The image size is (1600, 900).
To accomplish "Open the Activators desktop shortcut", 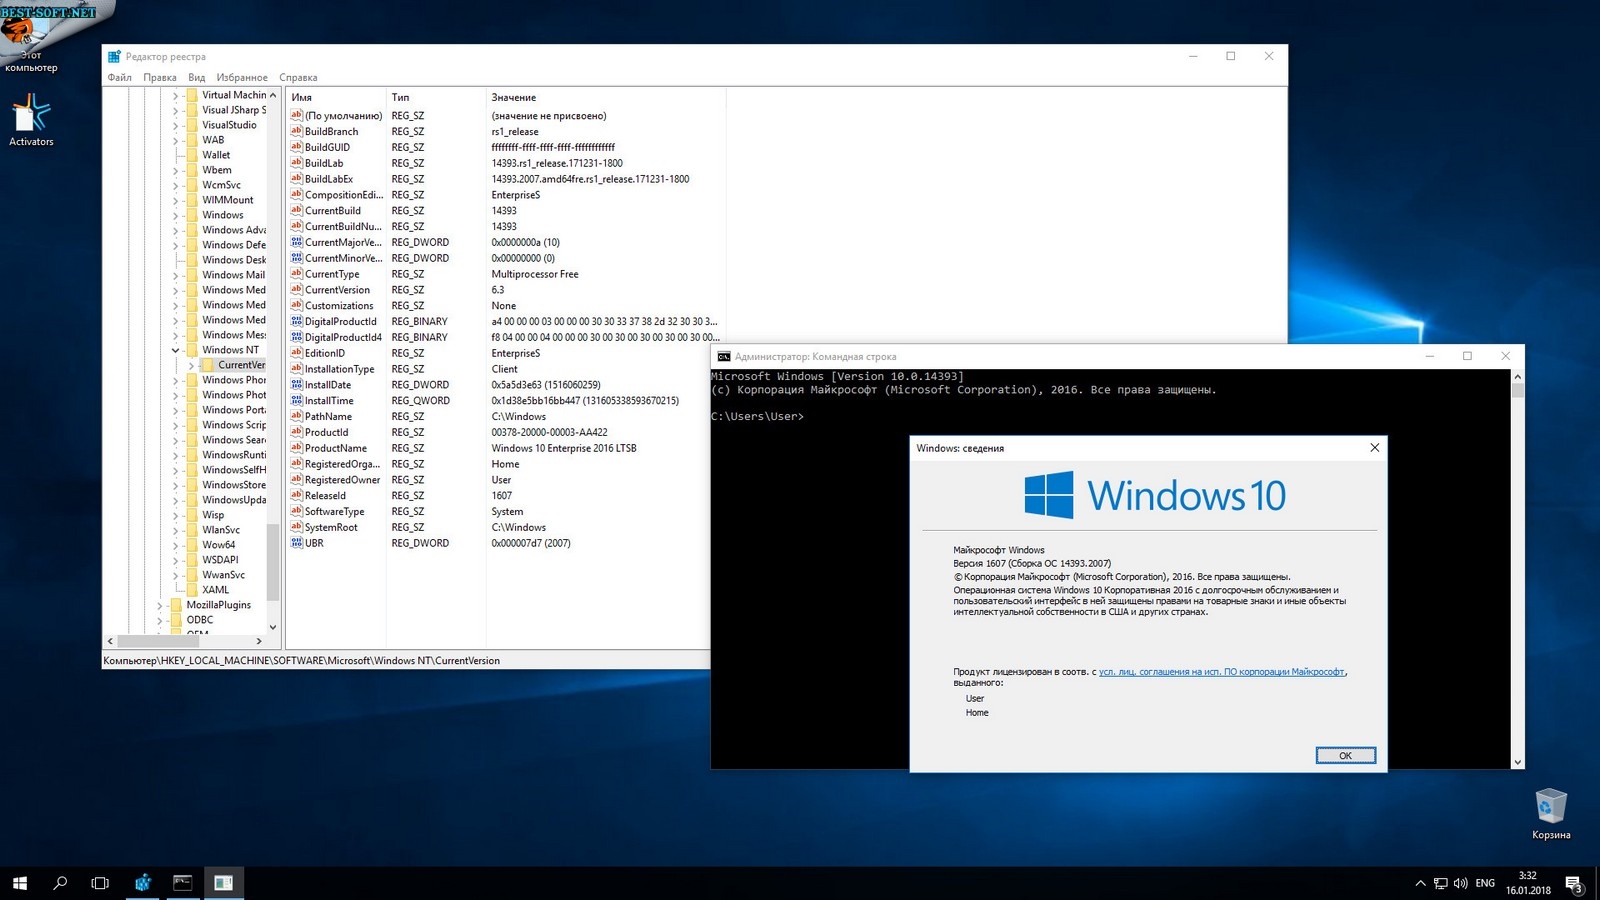I will tap(31, 120).
